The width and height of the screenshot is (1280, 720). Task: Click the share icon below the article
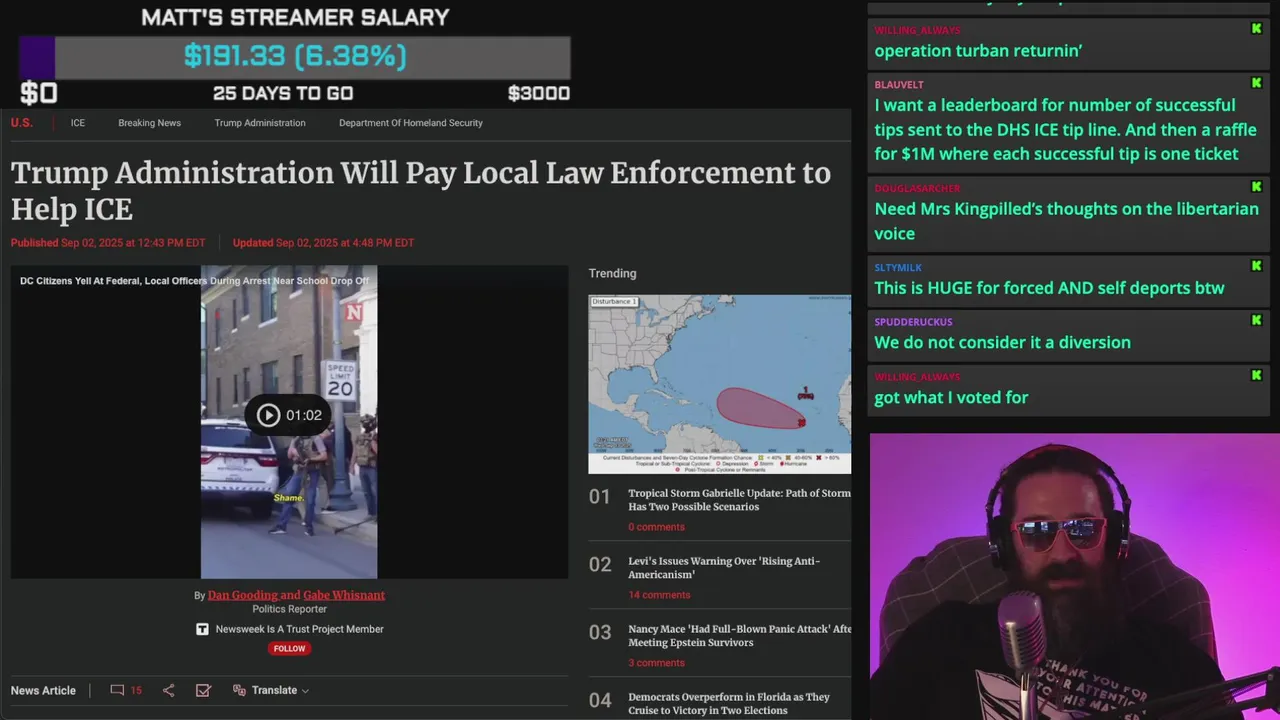(x=168, y=690)
